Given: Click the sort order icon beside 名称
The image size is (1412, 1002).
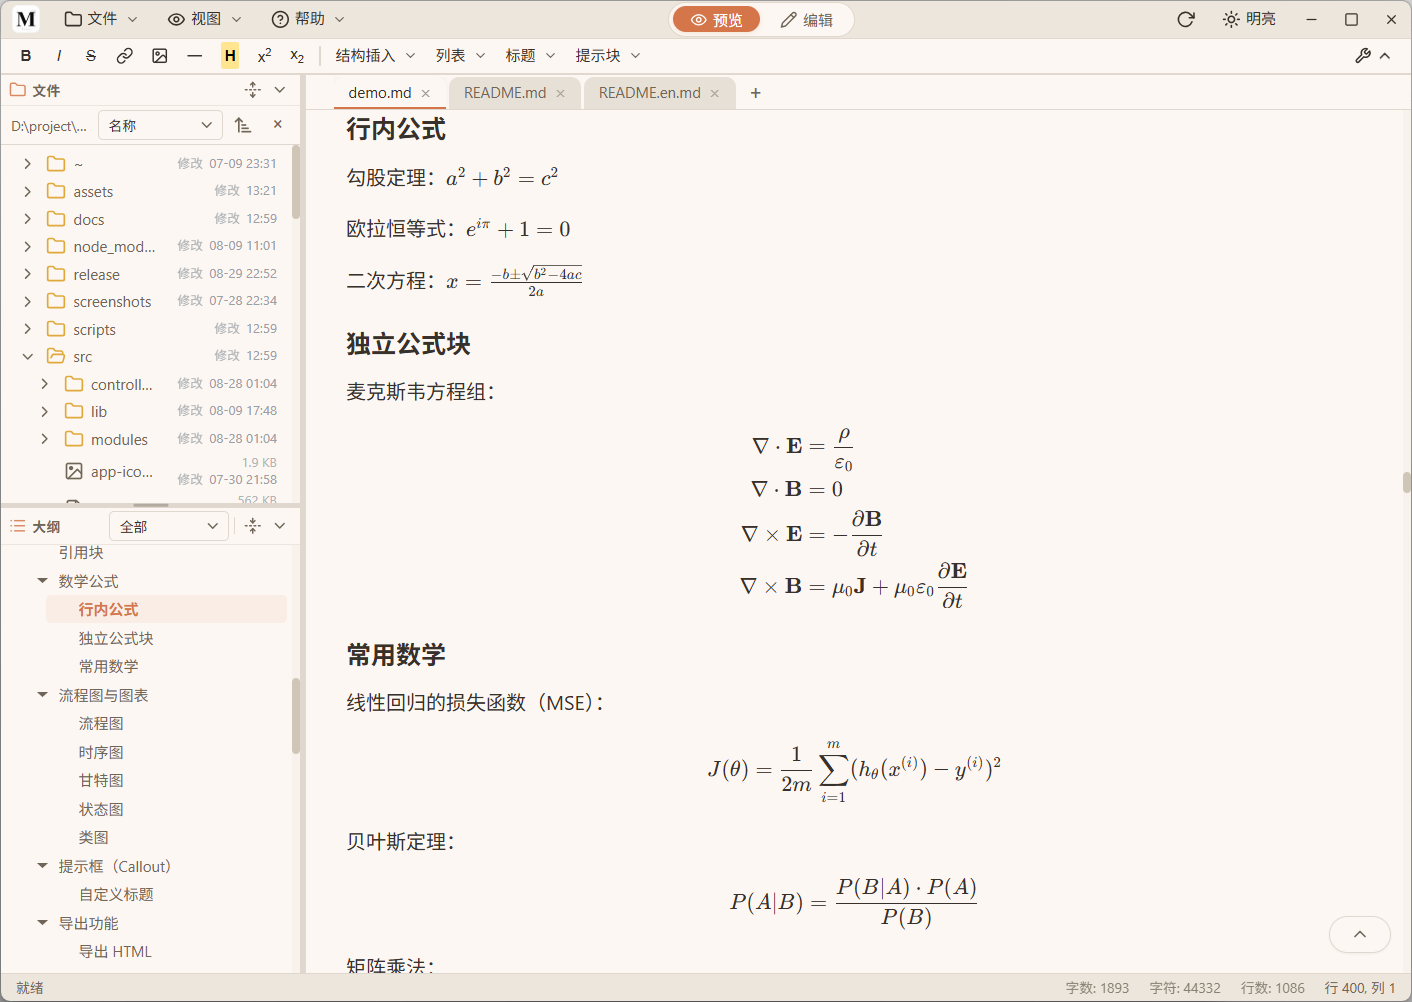Looking at the screenshot, I should (243, 125).
